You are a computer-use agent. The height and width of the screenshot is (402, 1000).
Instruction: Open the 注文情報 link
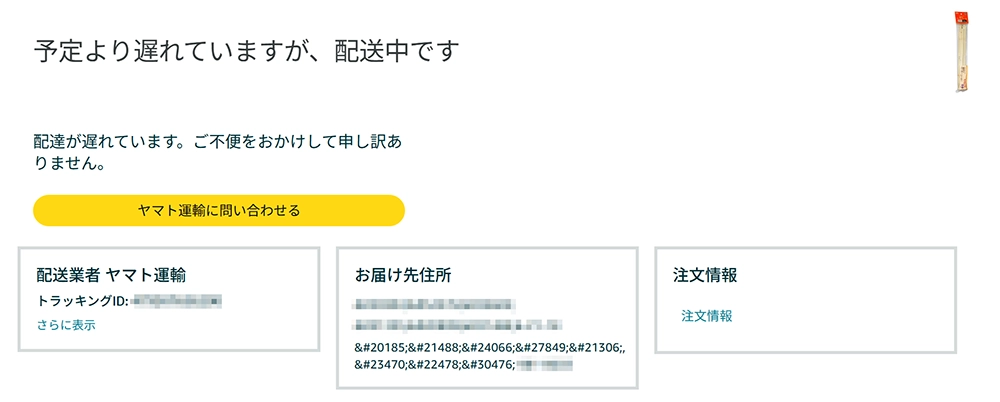pyautogui.click(x=707, y=316)
